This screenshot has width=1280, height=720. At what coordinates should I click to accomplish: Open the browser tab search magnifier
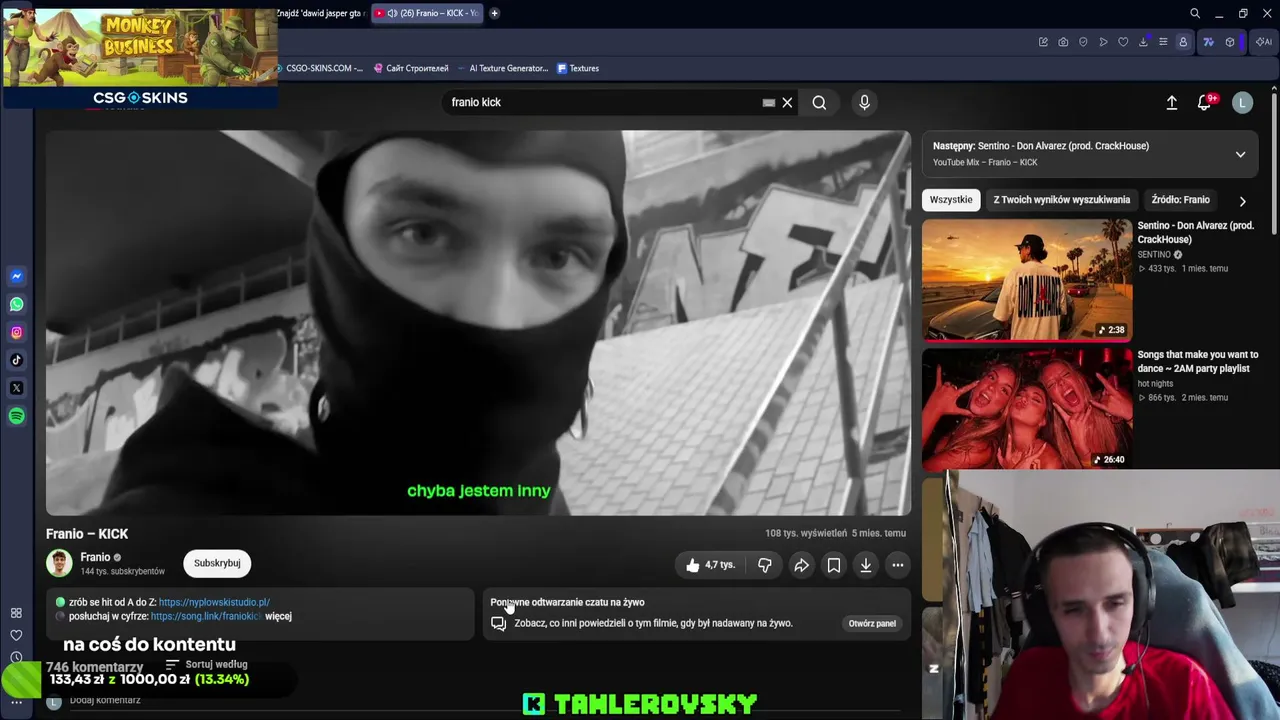[1195, 13]
